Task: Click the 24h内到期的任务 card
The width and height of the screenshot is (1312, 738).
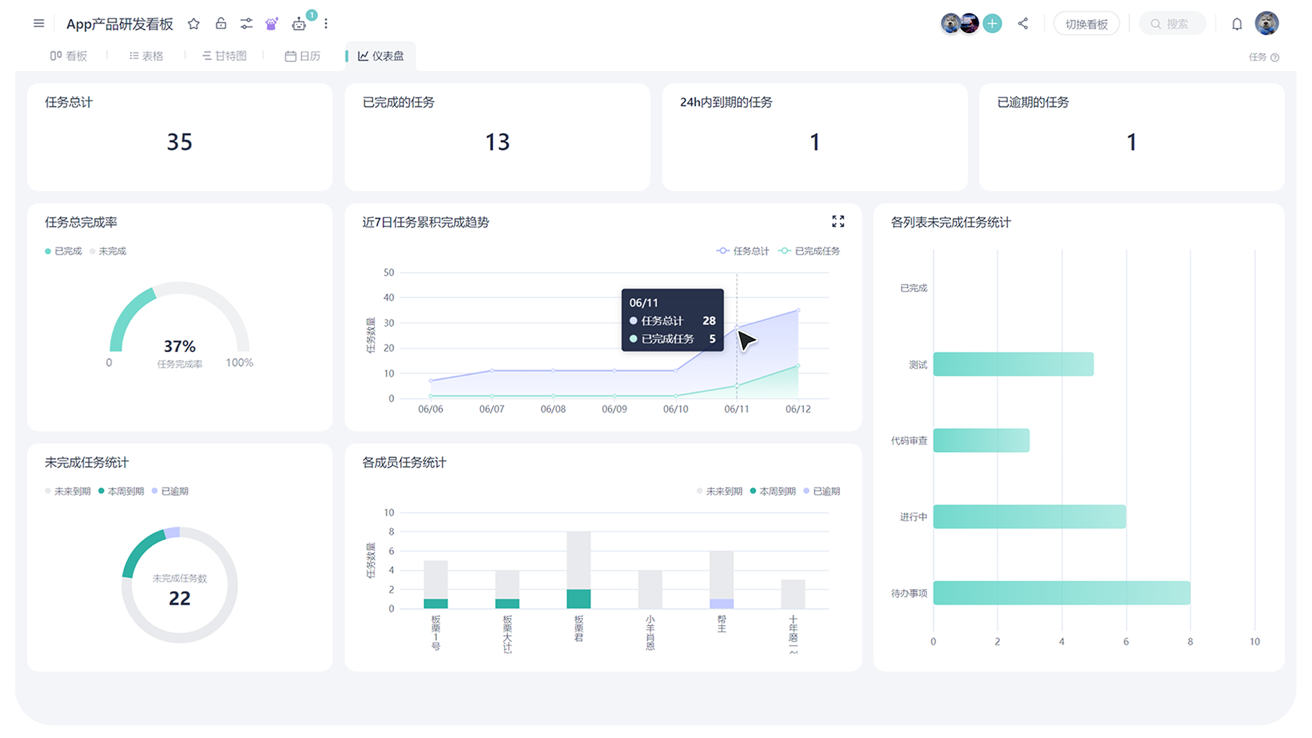Action: pos(814,137)
